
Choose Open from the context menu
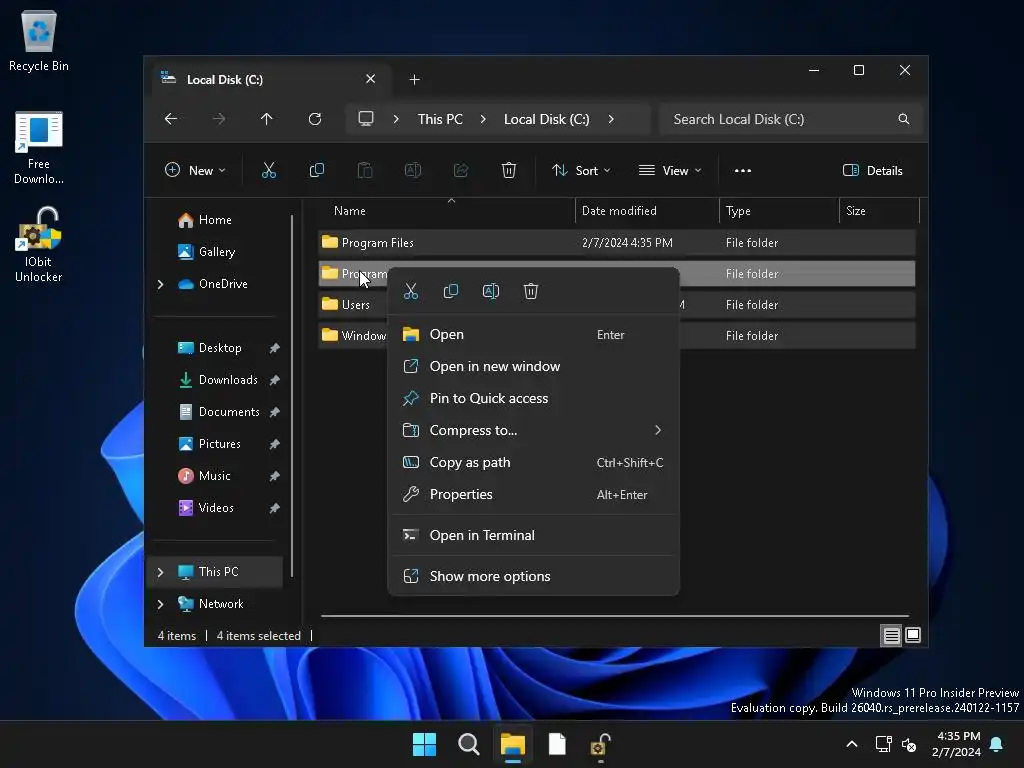[534, 334]
